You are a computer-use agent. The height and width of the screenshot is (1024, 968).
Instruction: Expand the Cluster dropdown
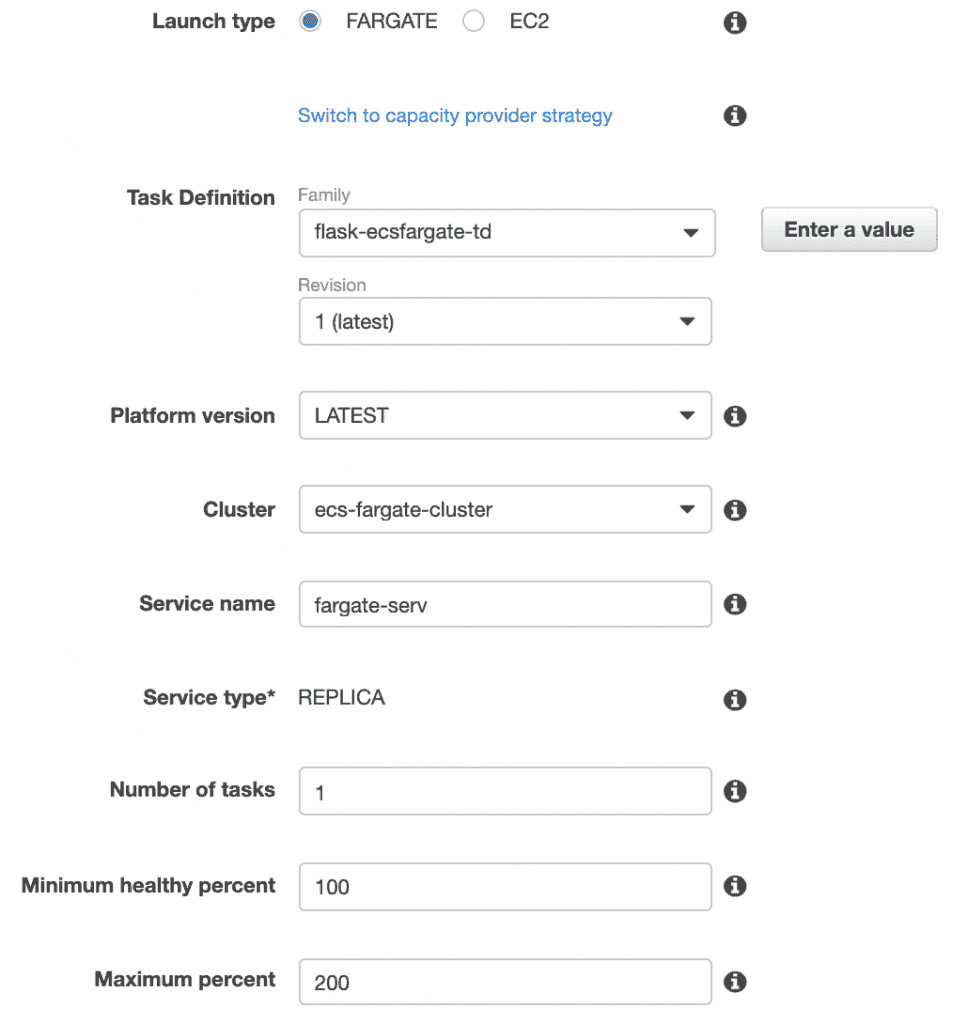[x=504, y=510]
